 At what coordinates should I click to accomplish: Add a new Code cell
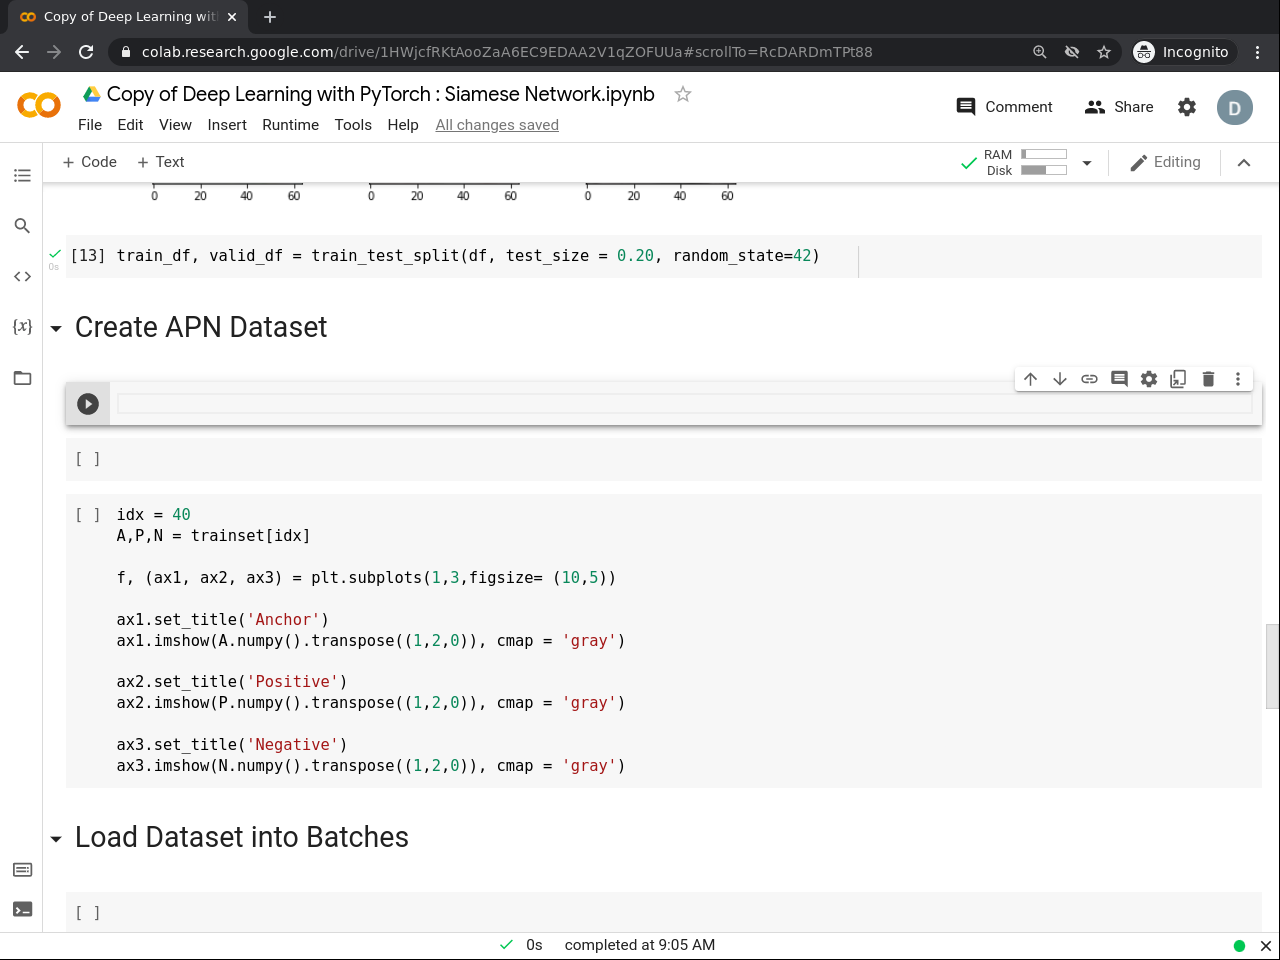click(89, 162)
